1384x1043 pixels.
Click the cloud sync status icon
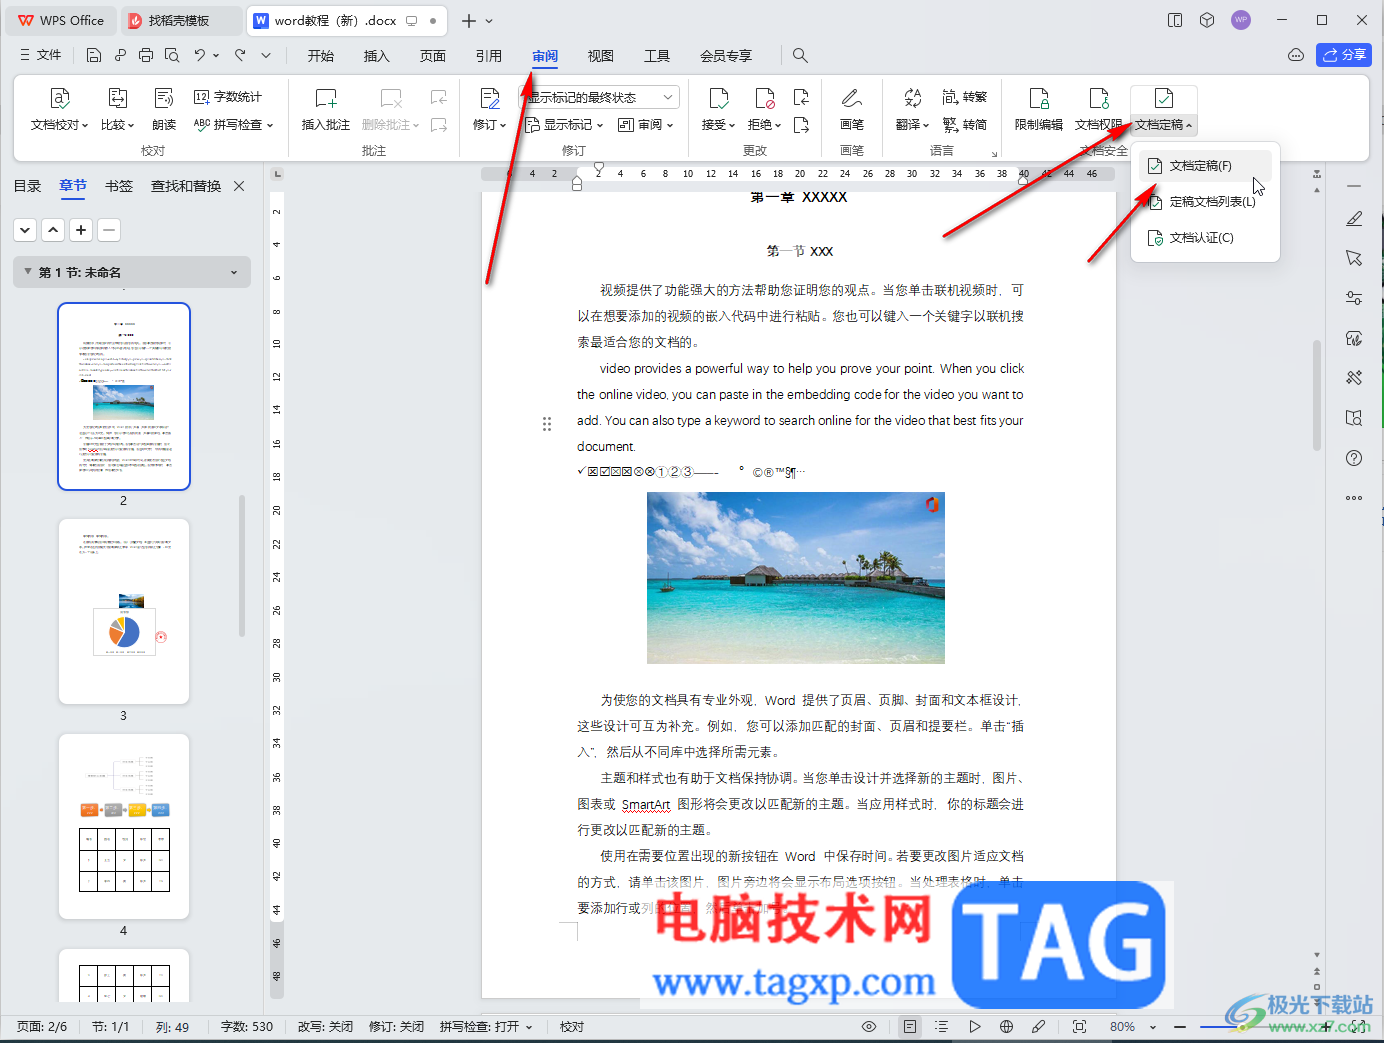[x=1296, y=55]
